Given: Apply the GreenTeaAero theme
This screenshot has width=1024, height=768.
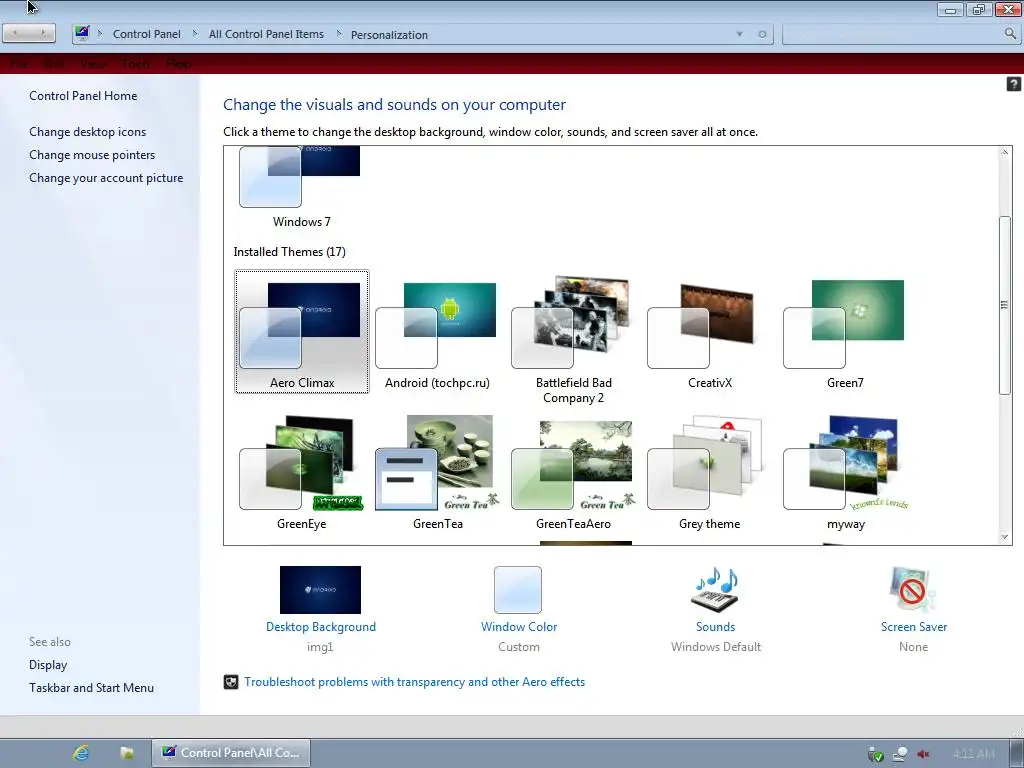Looking at the screenshot, I should tap(573, 473).
